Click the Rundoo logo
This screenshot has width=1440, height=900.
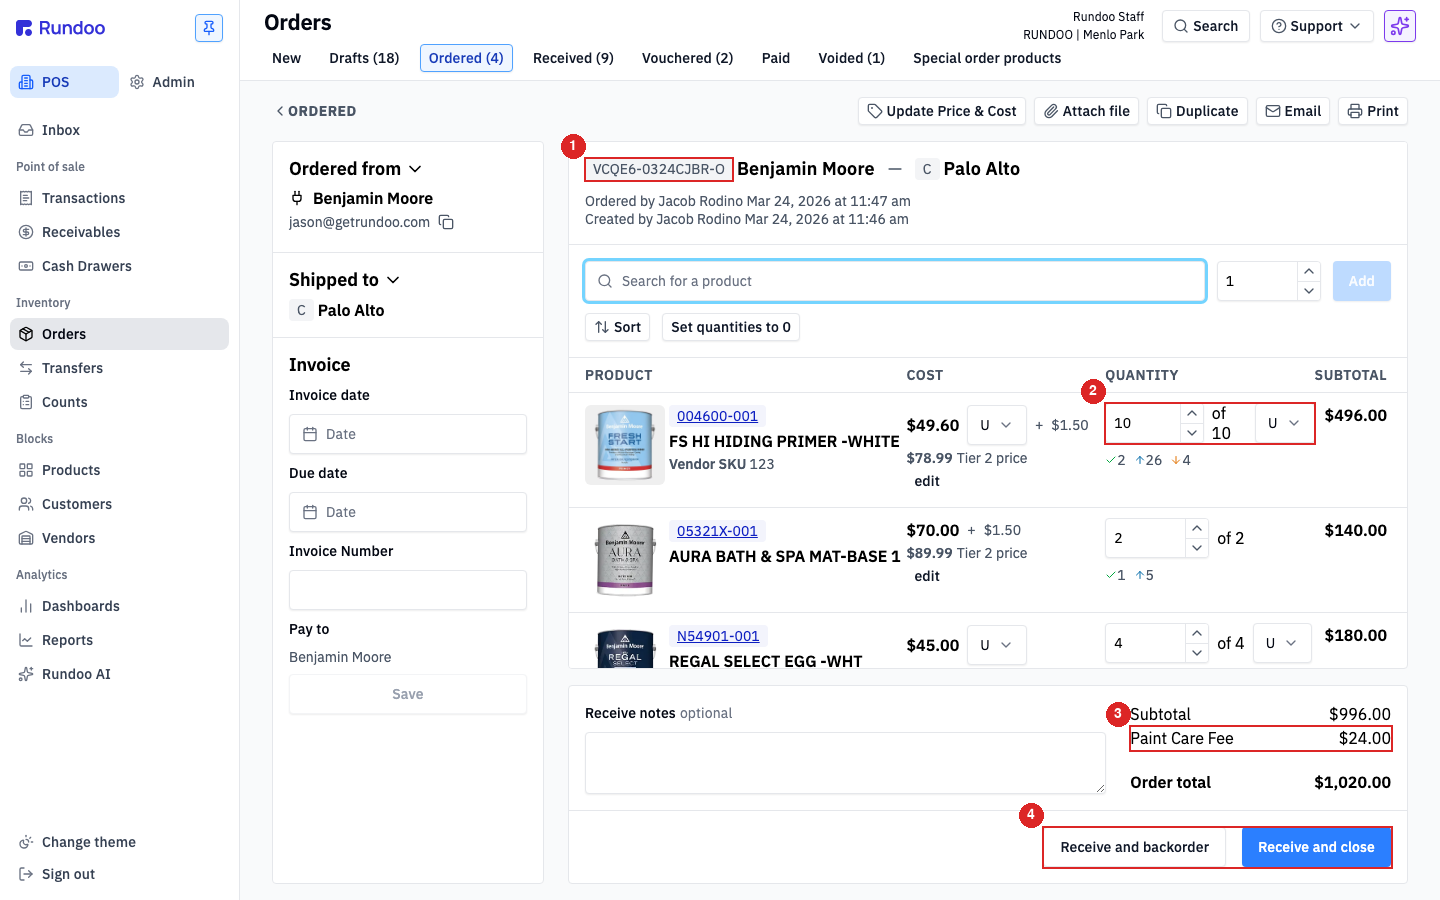click(x=61, y=28)
